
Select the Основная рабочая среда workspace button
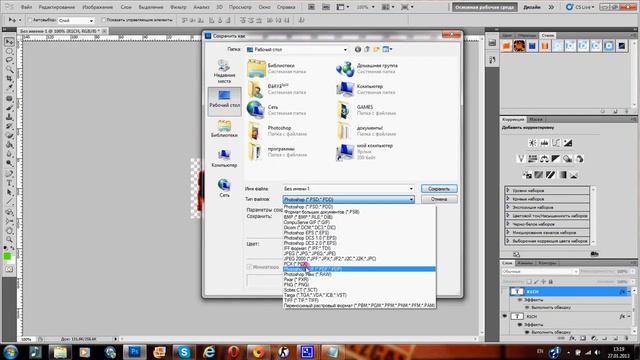485,7
